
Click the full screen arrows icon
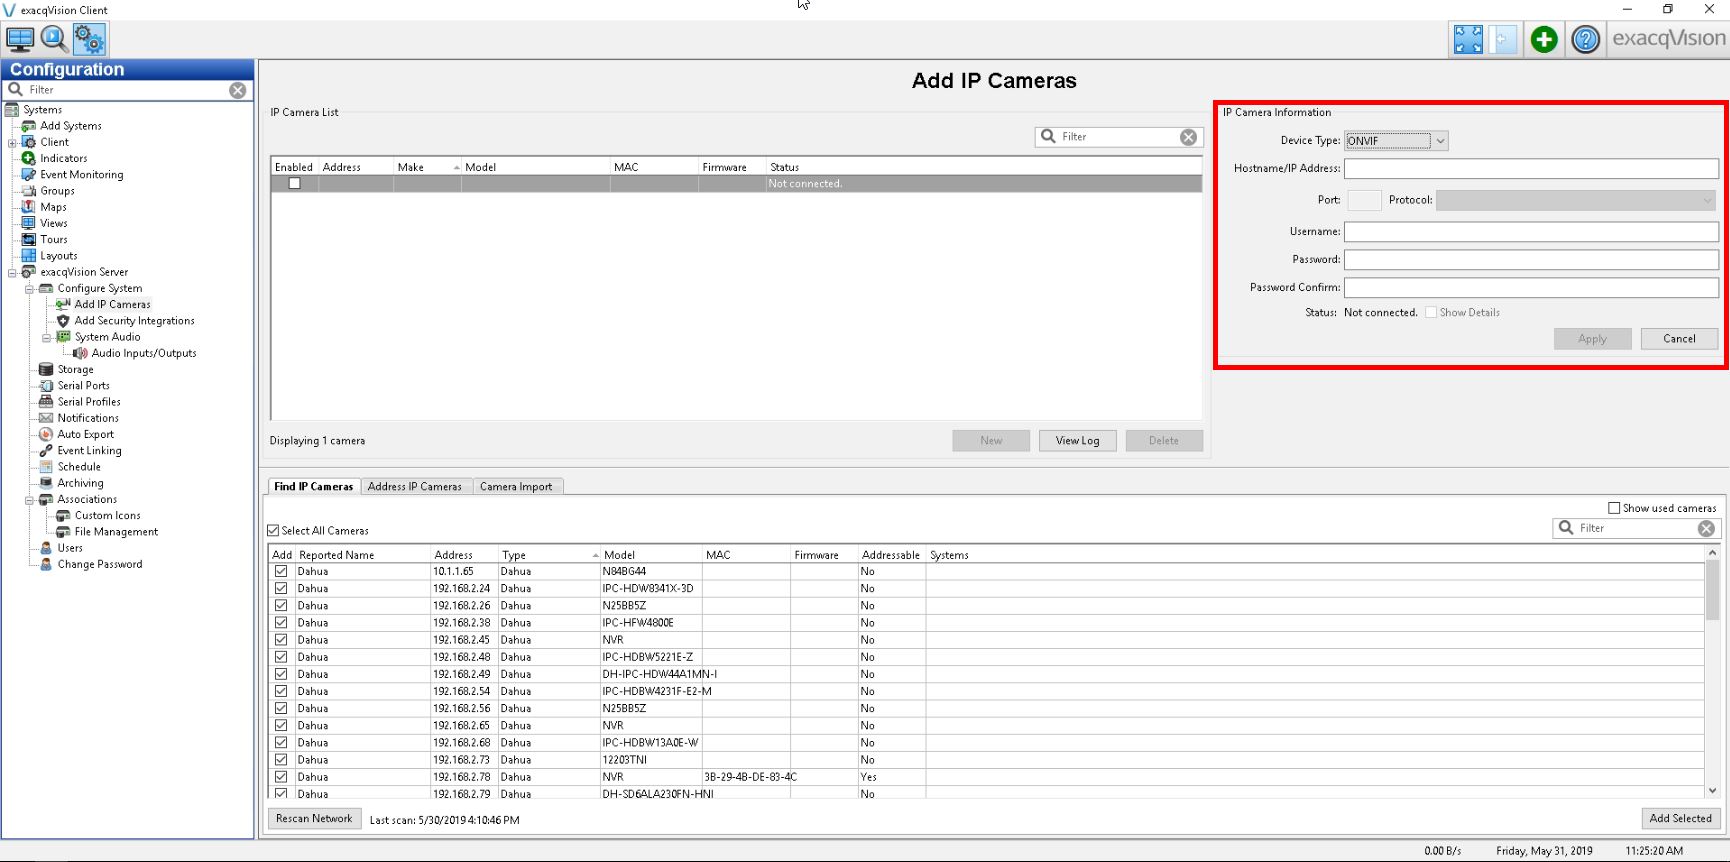1468,39
